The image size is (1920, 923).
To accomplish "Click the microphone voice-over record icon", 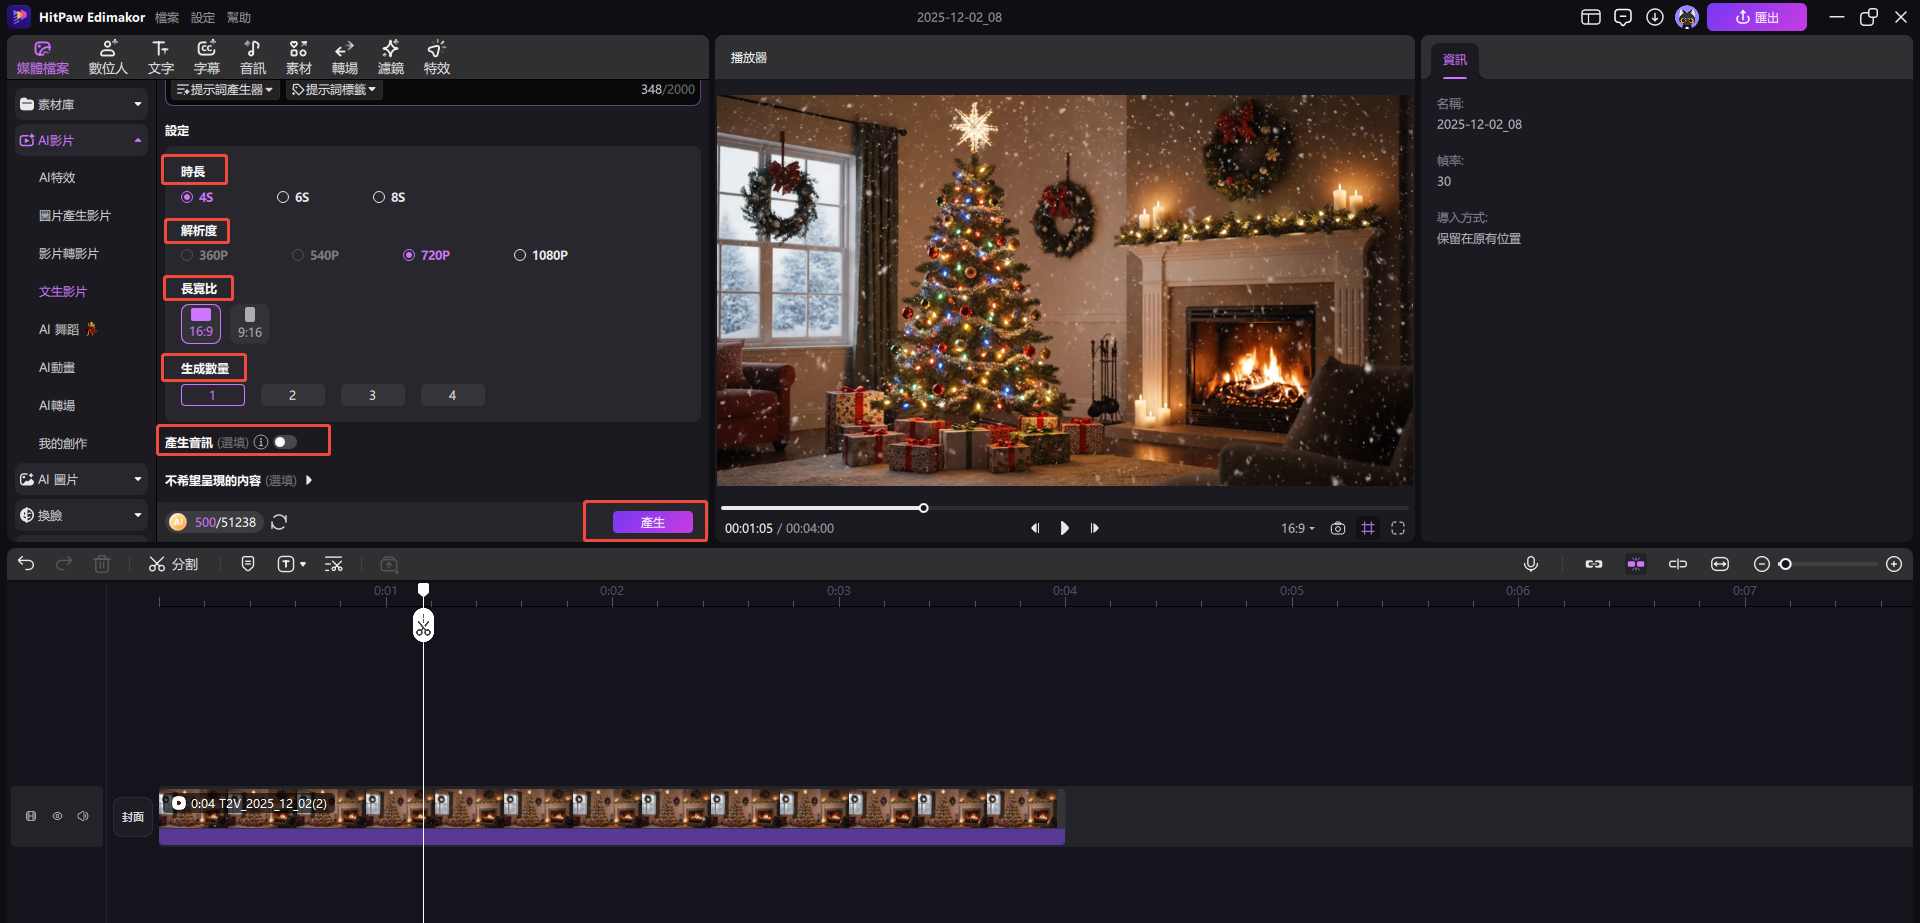I will point(1530,564).
